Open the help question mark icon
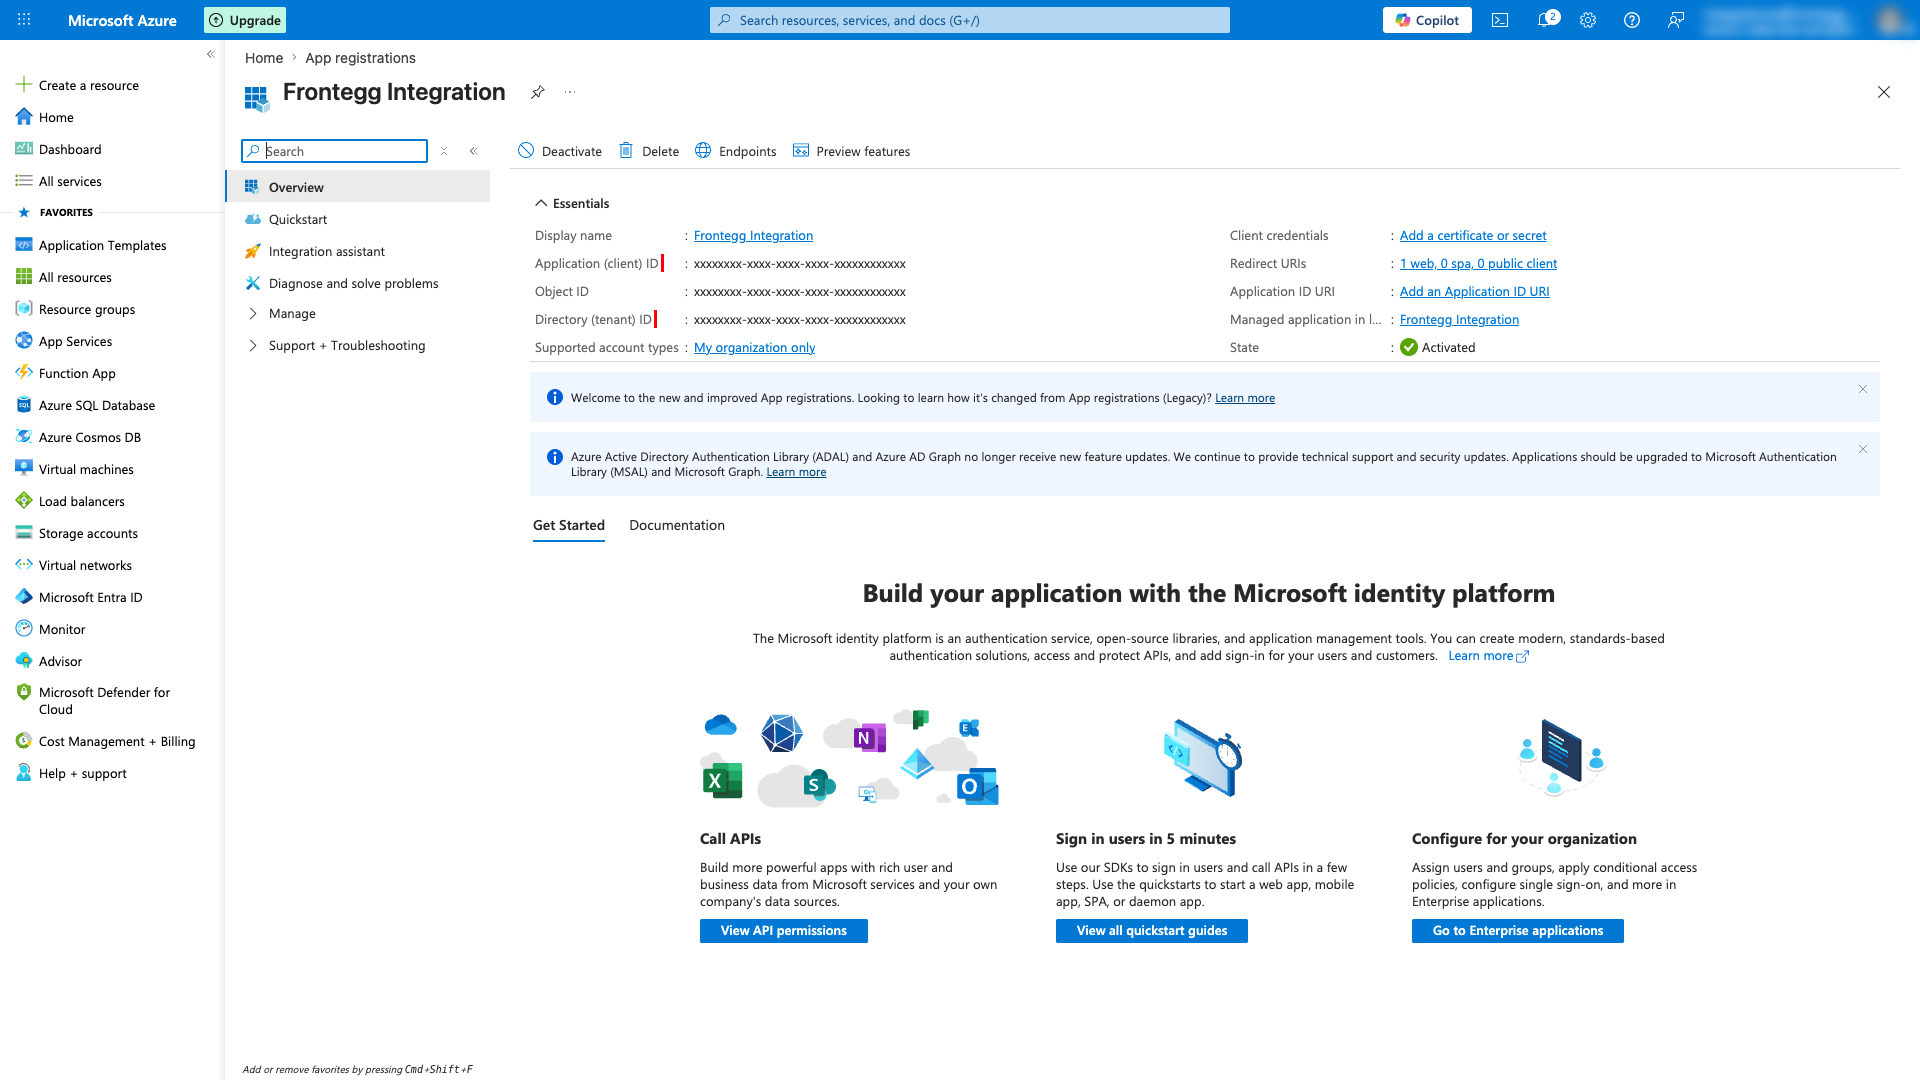Viewport: 1920px width, 1080px height. (x=1632, y=20)
